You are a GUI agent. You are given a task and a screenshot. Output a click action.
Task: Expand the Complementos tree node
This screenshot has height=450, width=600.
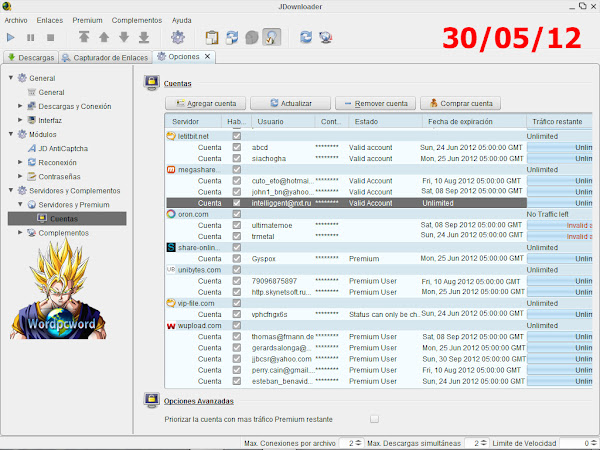pos(20,232)
